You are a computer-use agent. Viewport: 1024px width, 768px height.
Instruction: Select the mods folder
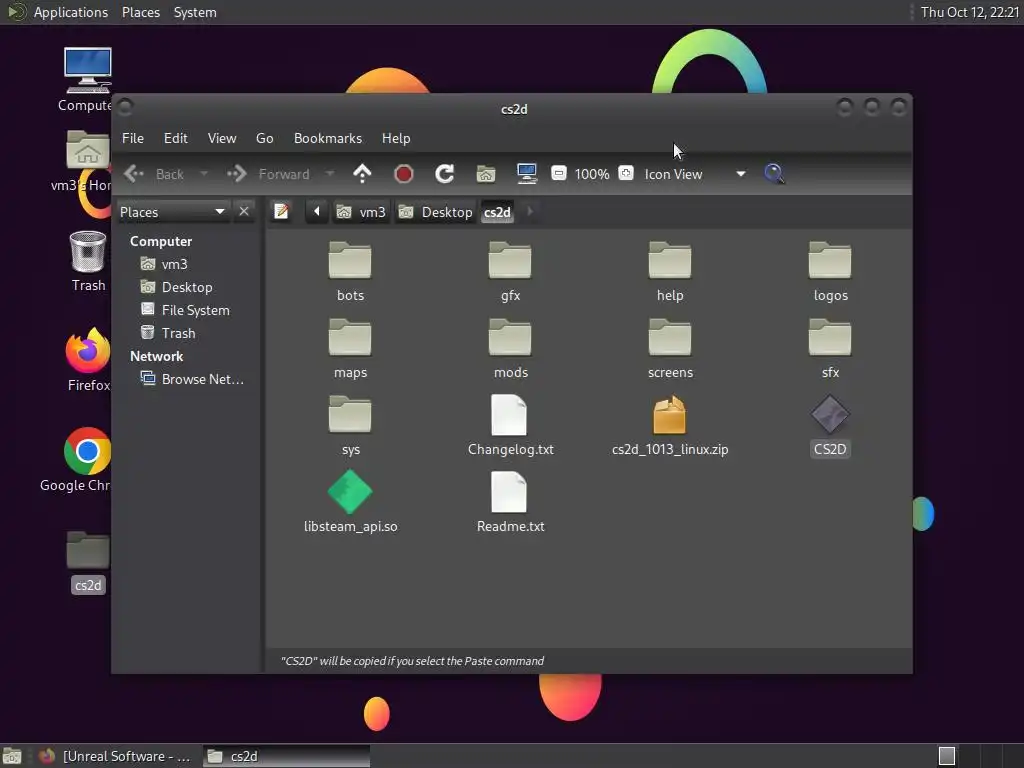coord(510,349)
